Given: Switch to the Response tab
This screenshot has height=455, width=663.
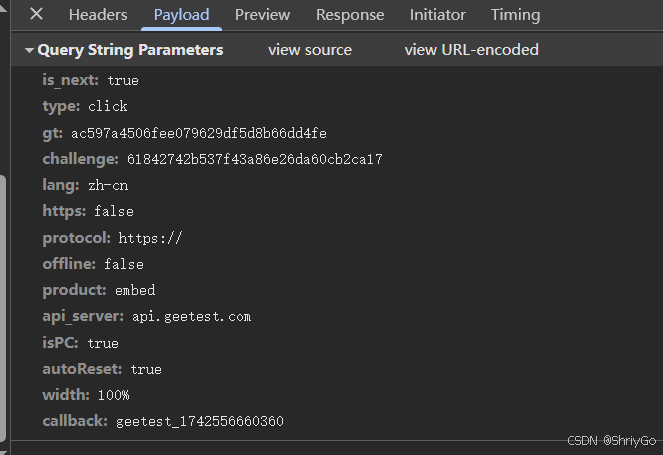Looking at the screenshot, I should point(350,15).
